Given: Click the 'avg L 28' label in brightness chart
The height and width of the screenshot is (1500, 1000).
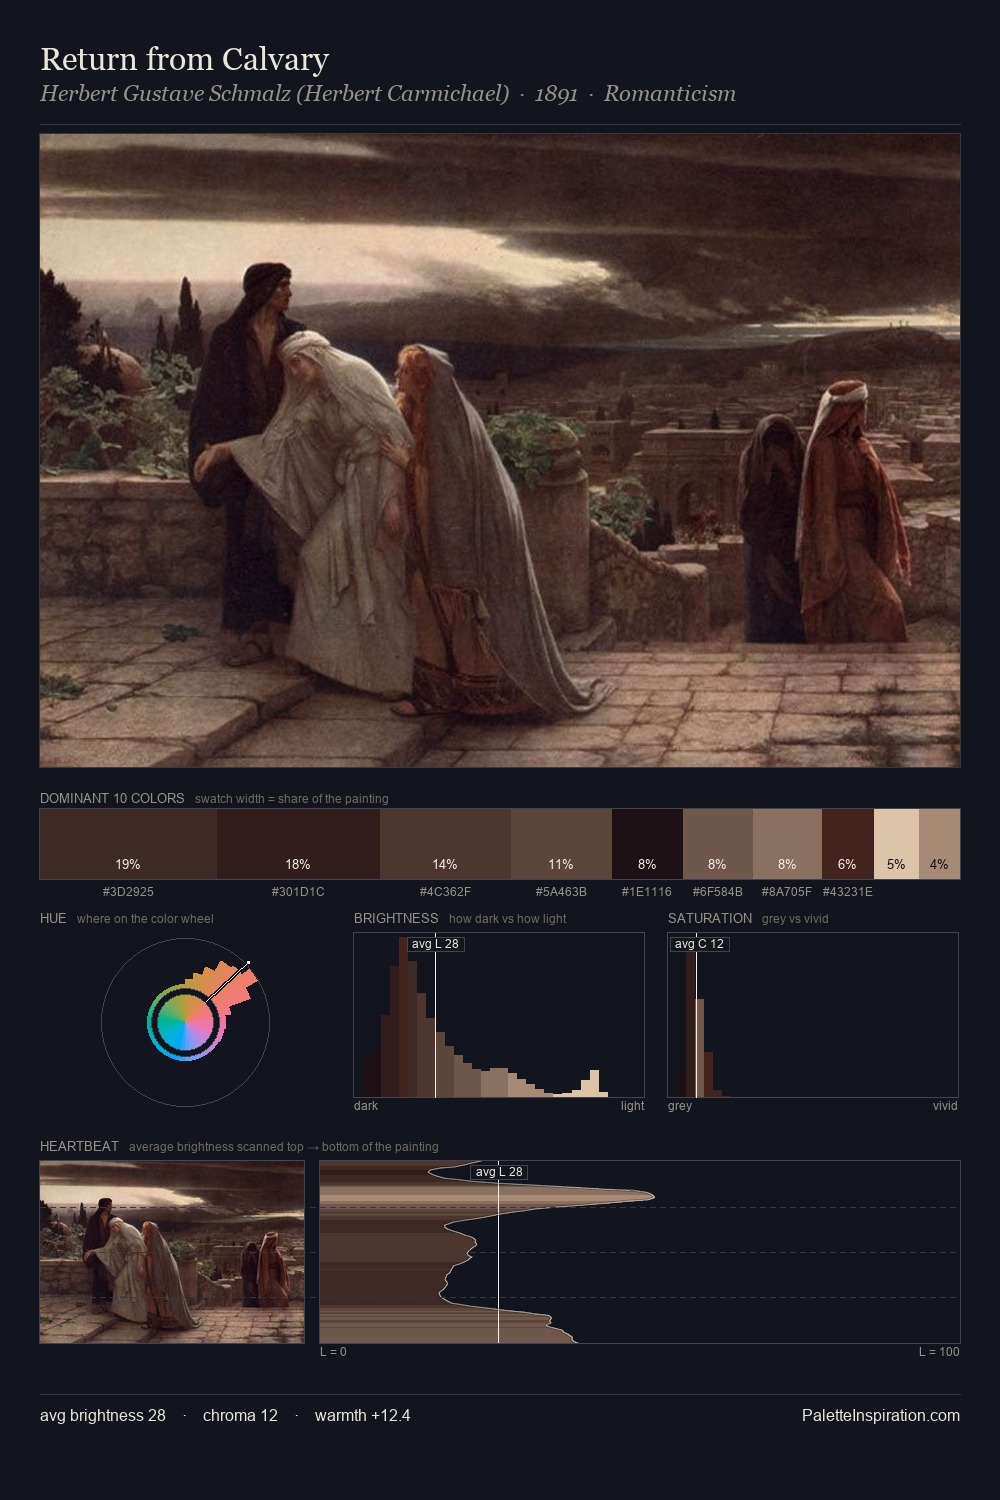Looking at the screenshot, I should pyautogui.click(x=435, y=944).
